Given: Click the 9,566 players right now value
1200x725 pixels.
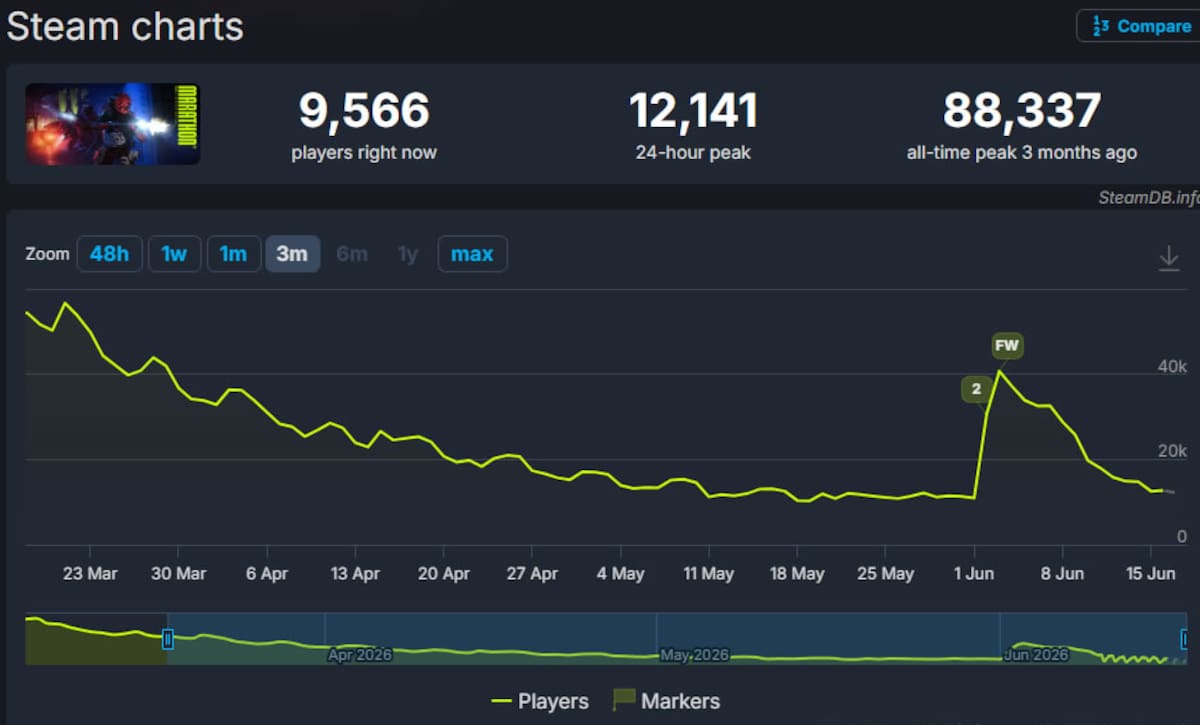Looking at the screenshot, I should point(364,110).
